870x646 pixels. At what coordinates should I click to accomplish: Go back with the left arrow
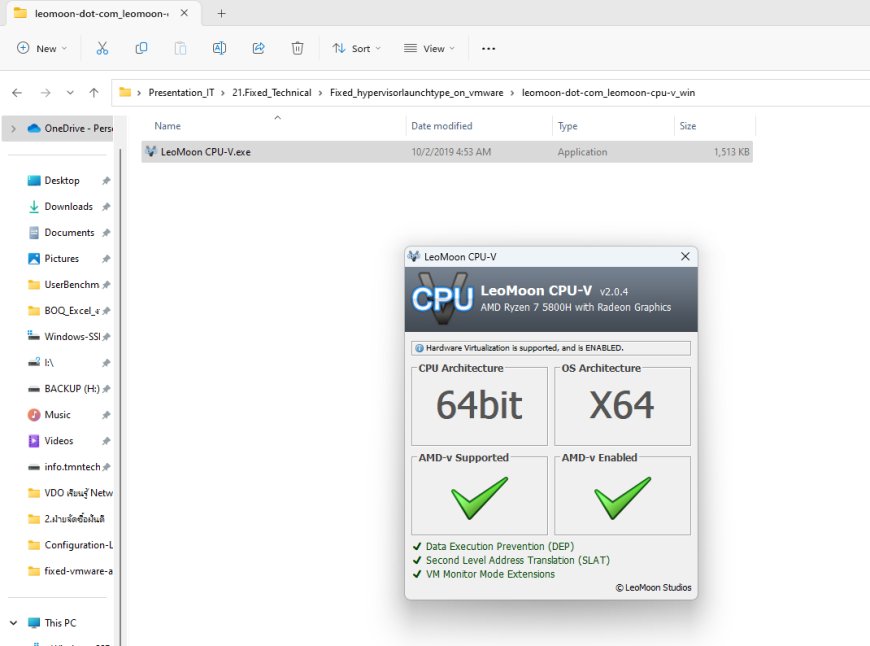(17, 93)
